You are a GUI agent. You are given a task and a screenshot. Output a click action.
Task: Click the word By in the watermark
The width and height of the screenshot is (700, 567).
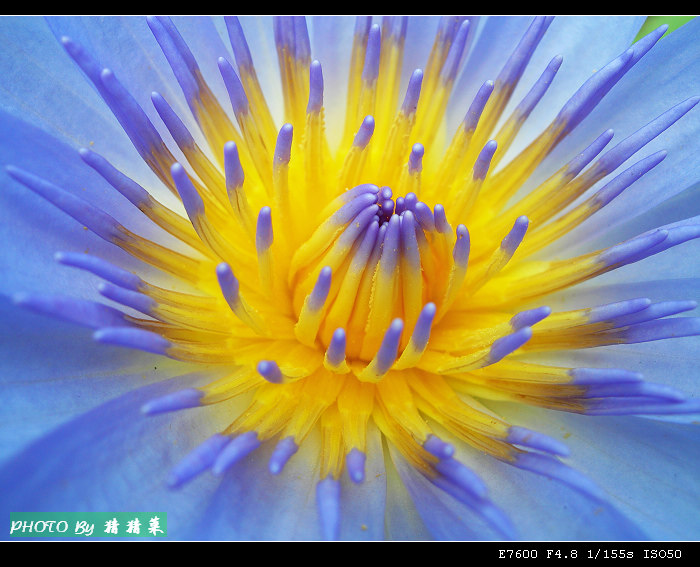coord(84,526)
